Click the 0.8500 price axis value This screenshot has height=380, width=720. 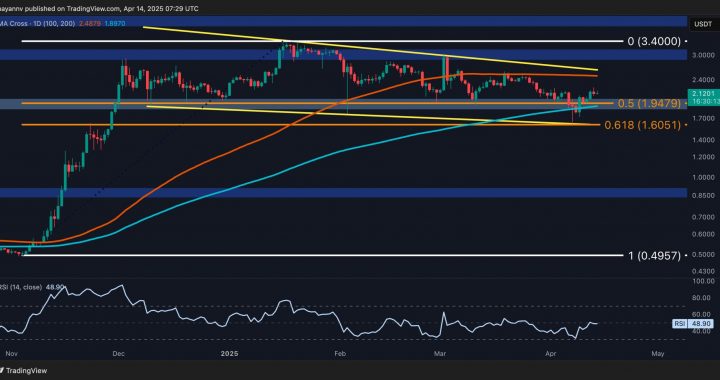702,196
